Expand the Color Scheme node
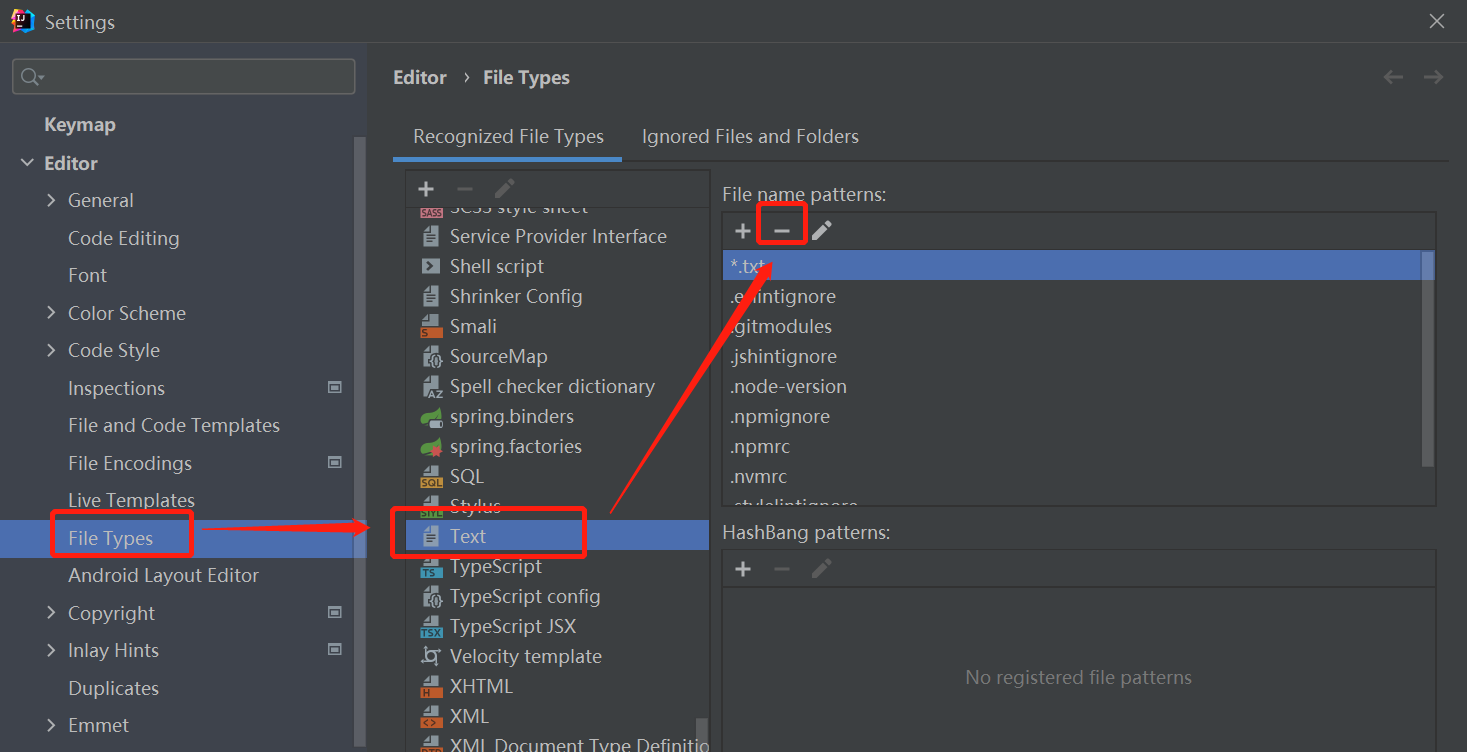Image resolution: width=1467 pixels, height=752 pixels. pos(51,313)
